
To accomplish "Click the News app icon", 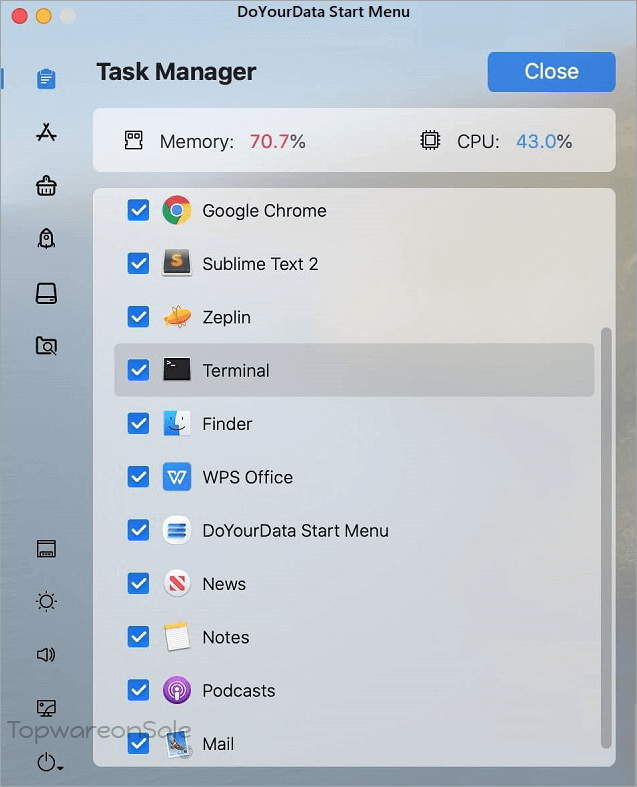I will point(177,583).
